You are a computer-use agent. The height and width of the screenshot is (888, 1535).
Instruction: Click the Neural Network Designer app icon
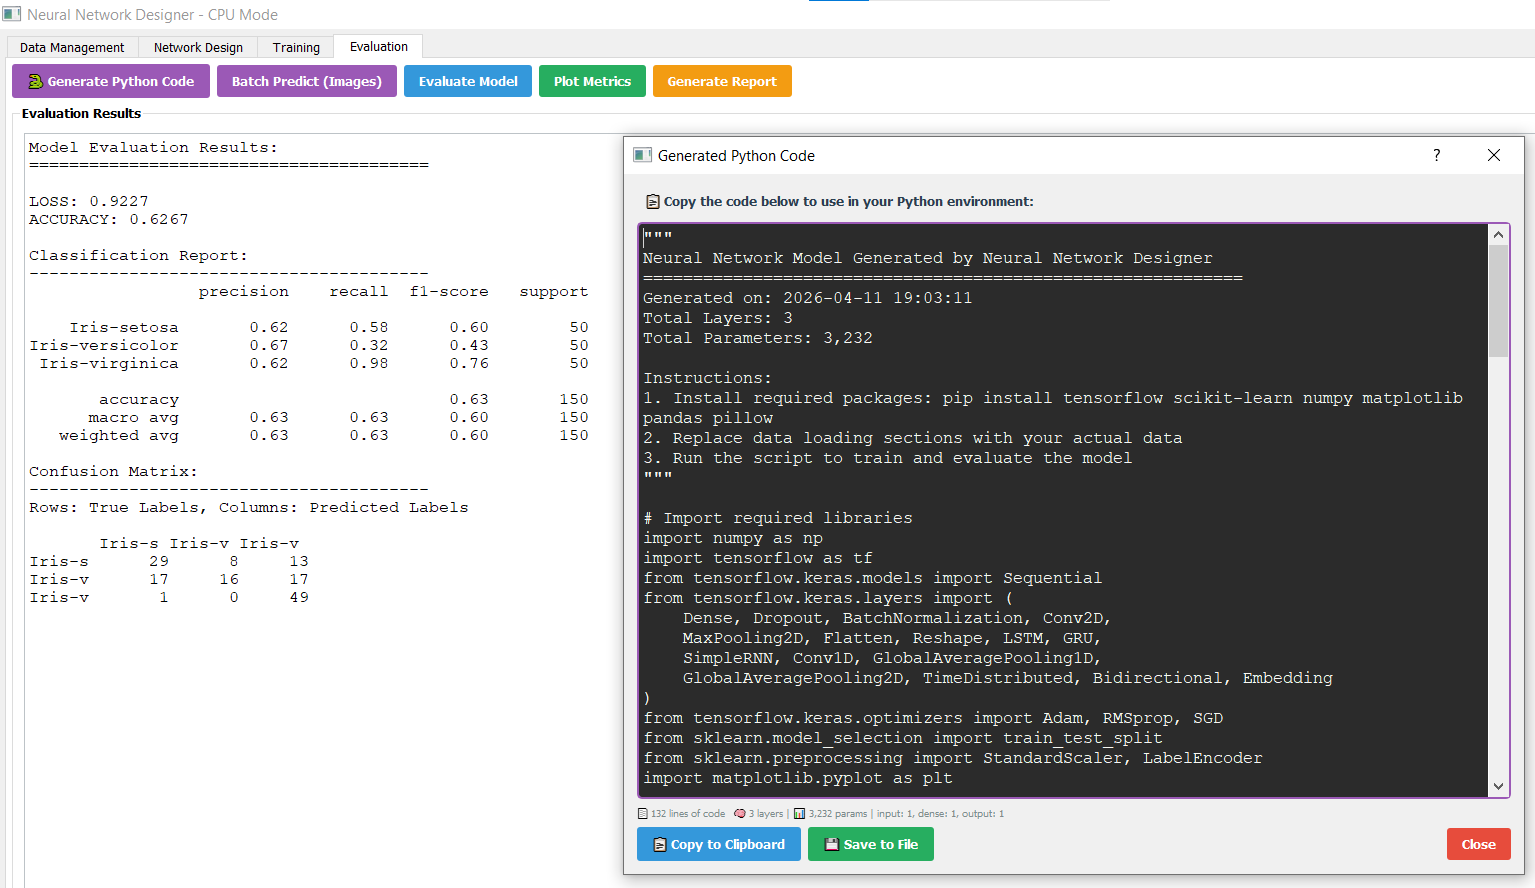12,14
